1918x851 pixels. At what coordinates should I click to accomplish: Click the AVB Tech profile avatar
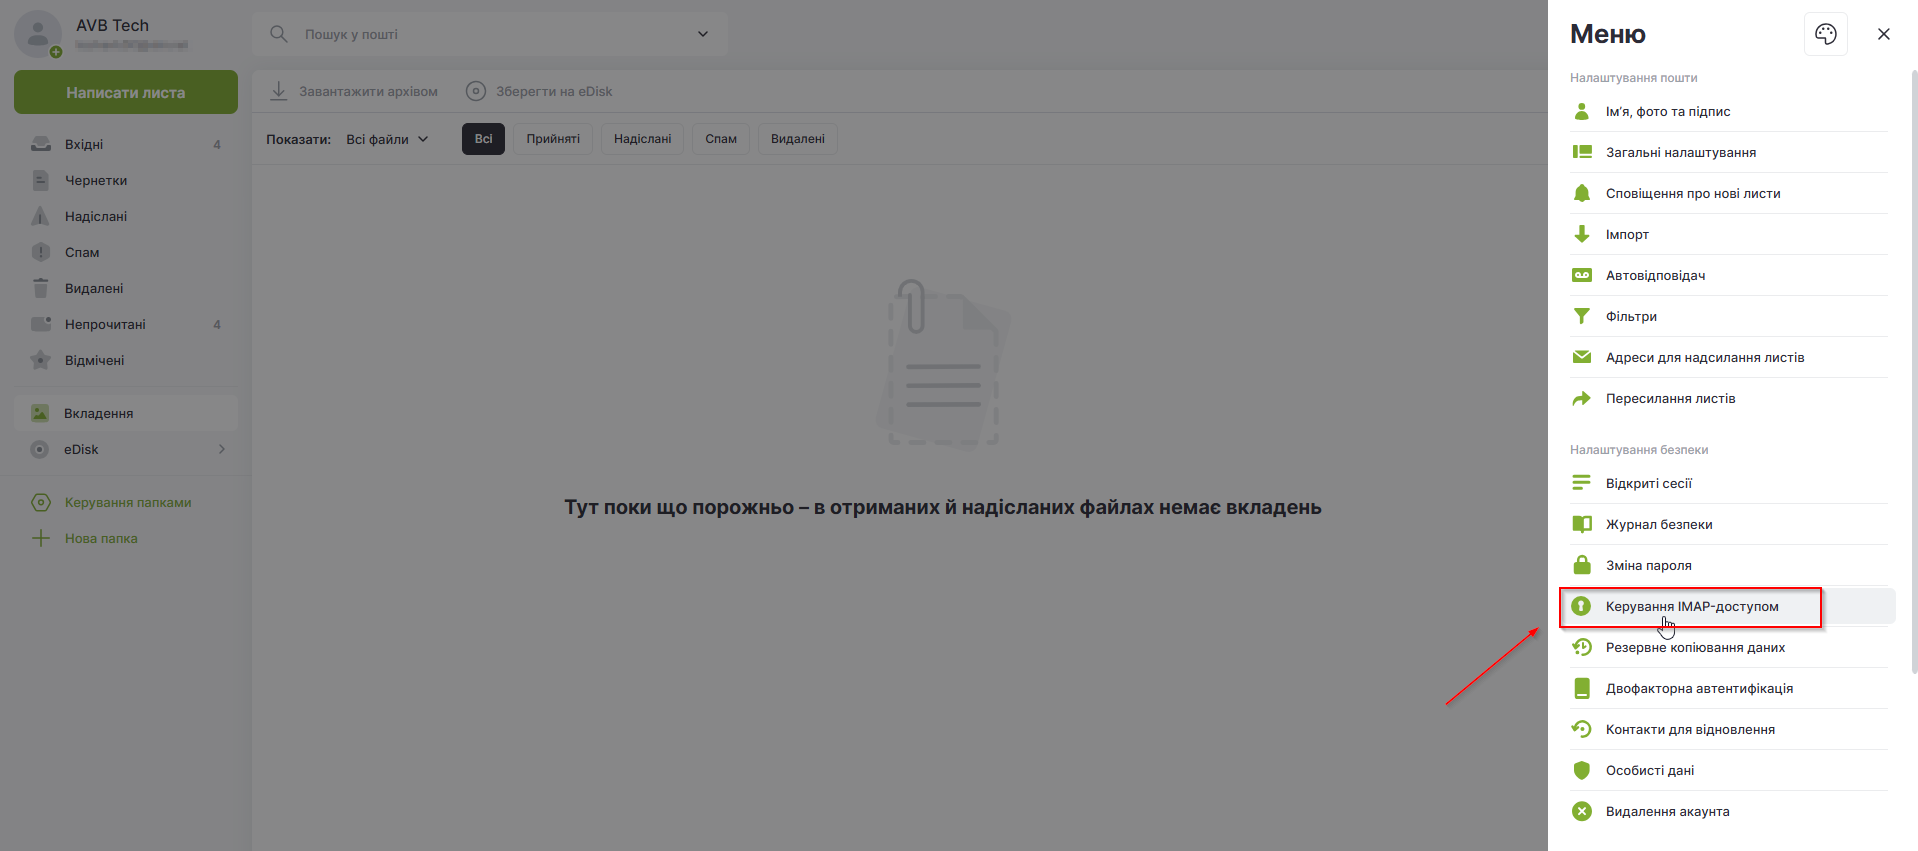coord(38,34)
